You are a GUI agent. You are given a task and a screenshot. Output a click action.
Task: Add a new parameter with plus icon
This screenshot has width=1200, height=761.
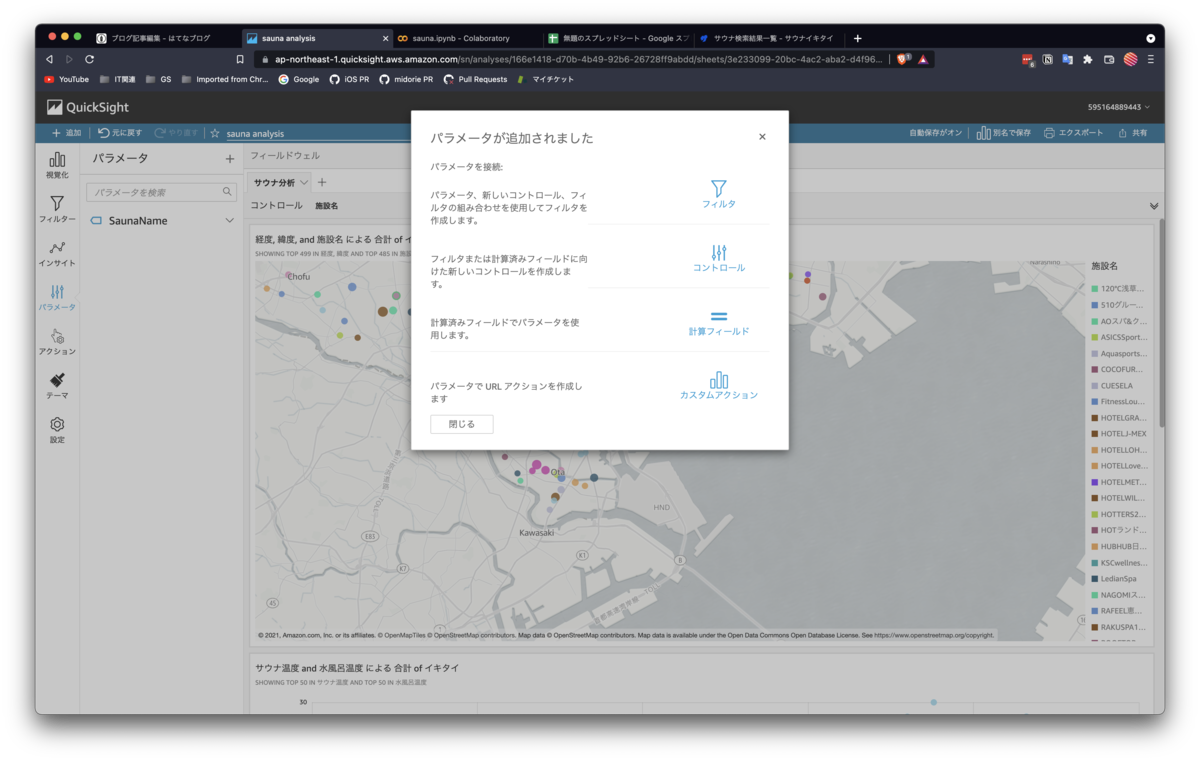coord(230,158)
